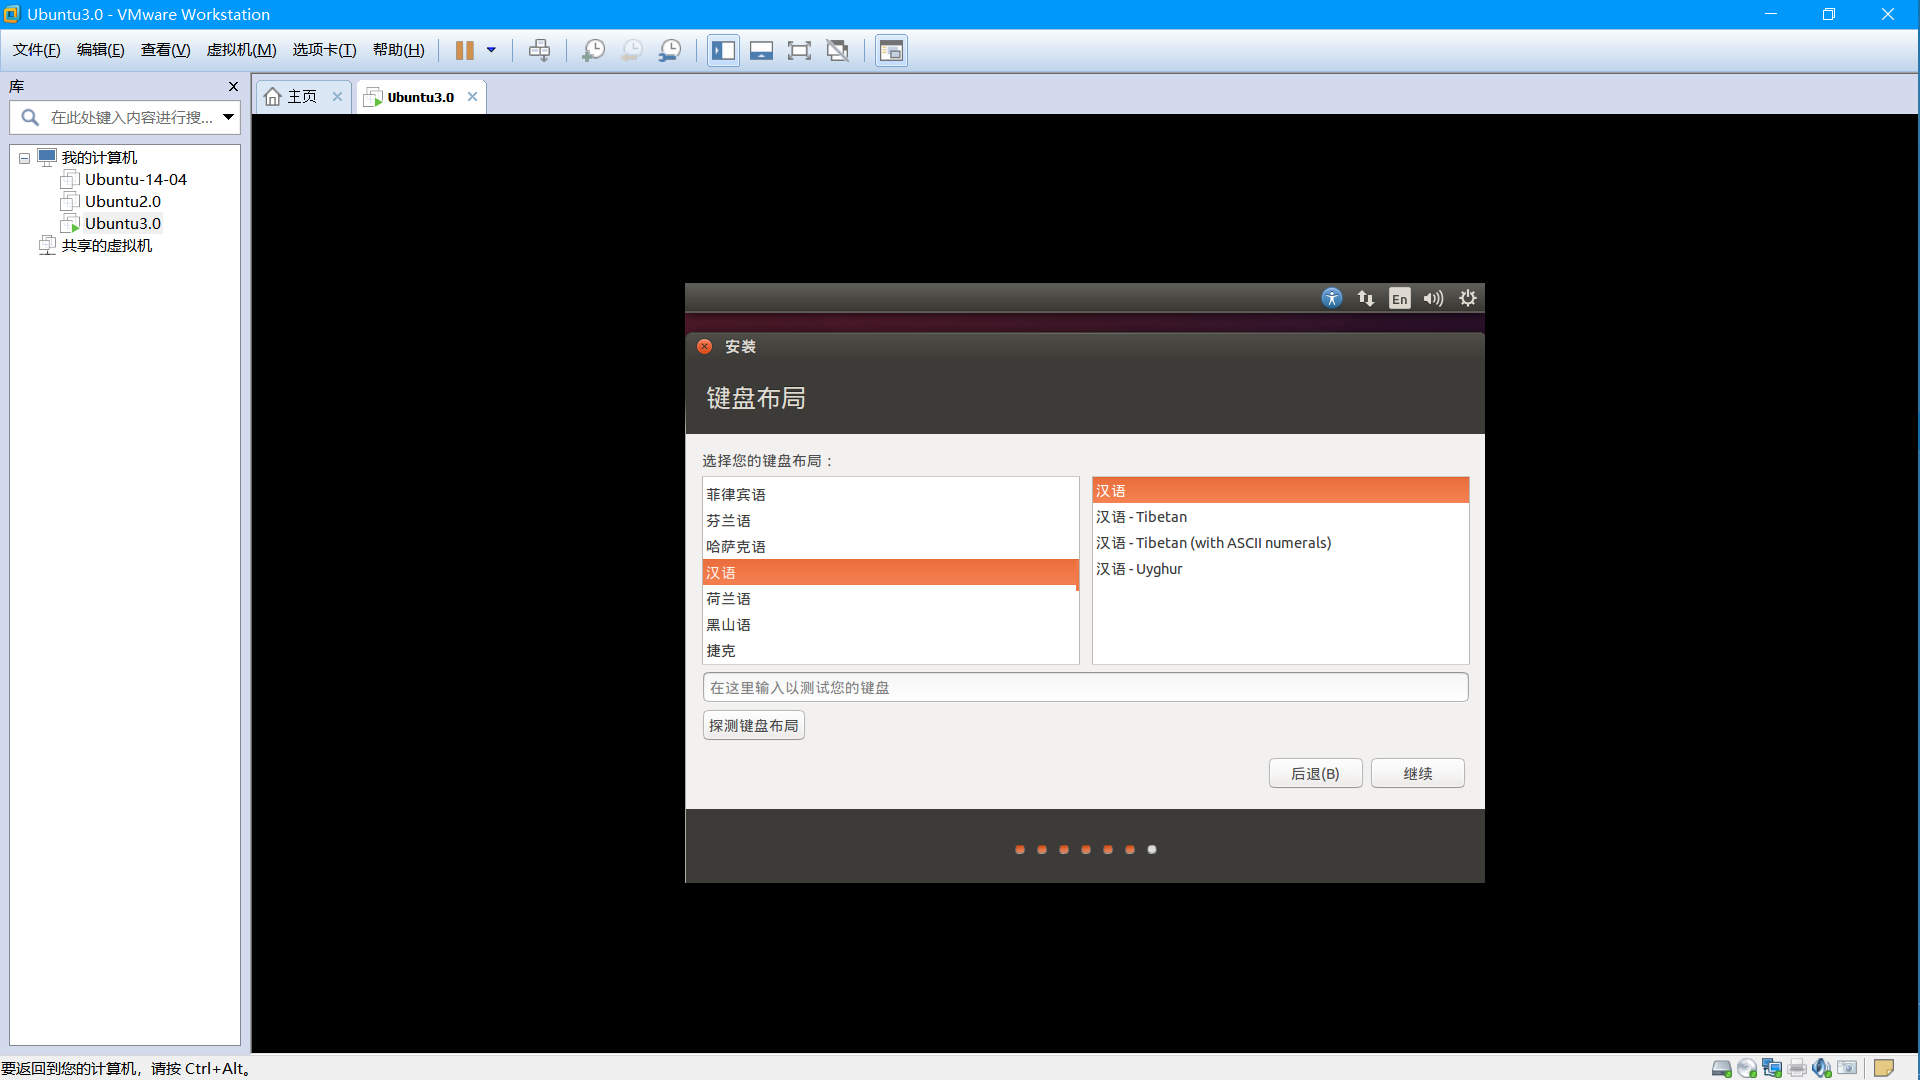Toggle the keyboard accessibility icon in the guest
Image resolution: width=1920 pixels, height=1080 pixels.
coord(1332,298)
